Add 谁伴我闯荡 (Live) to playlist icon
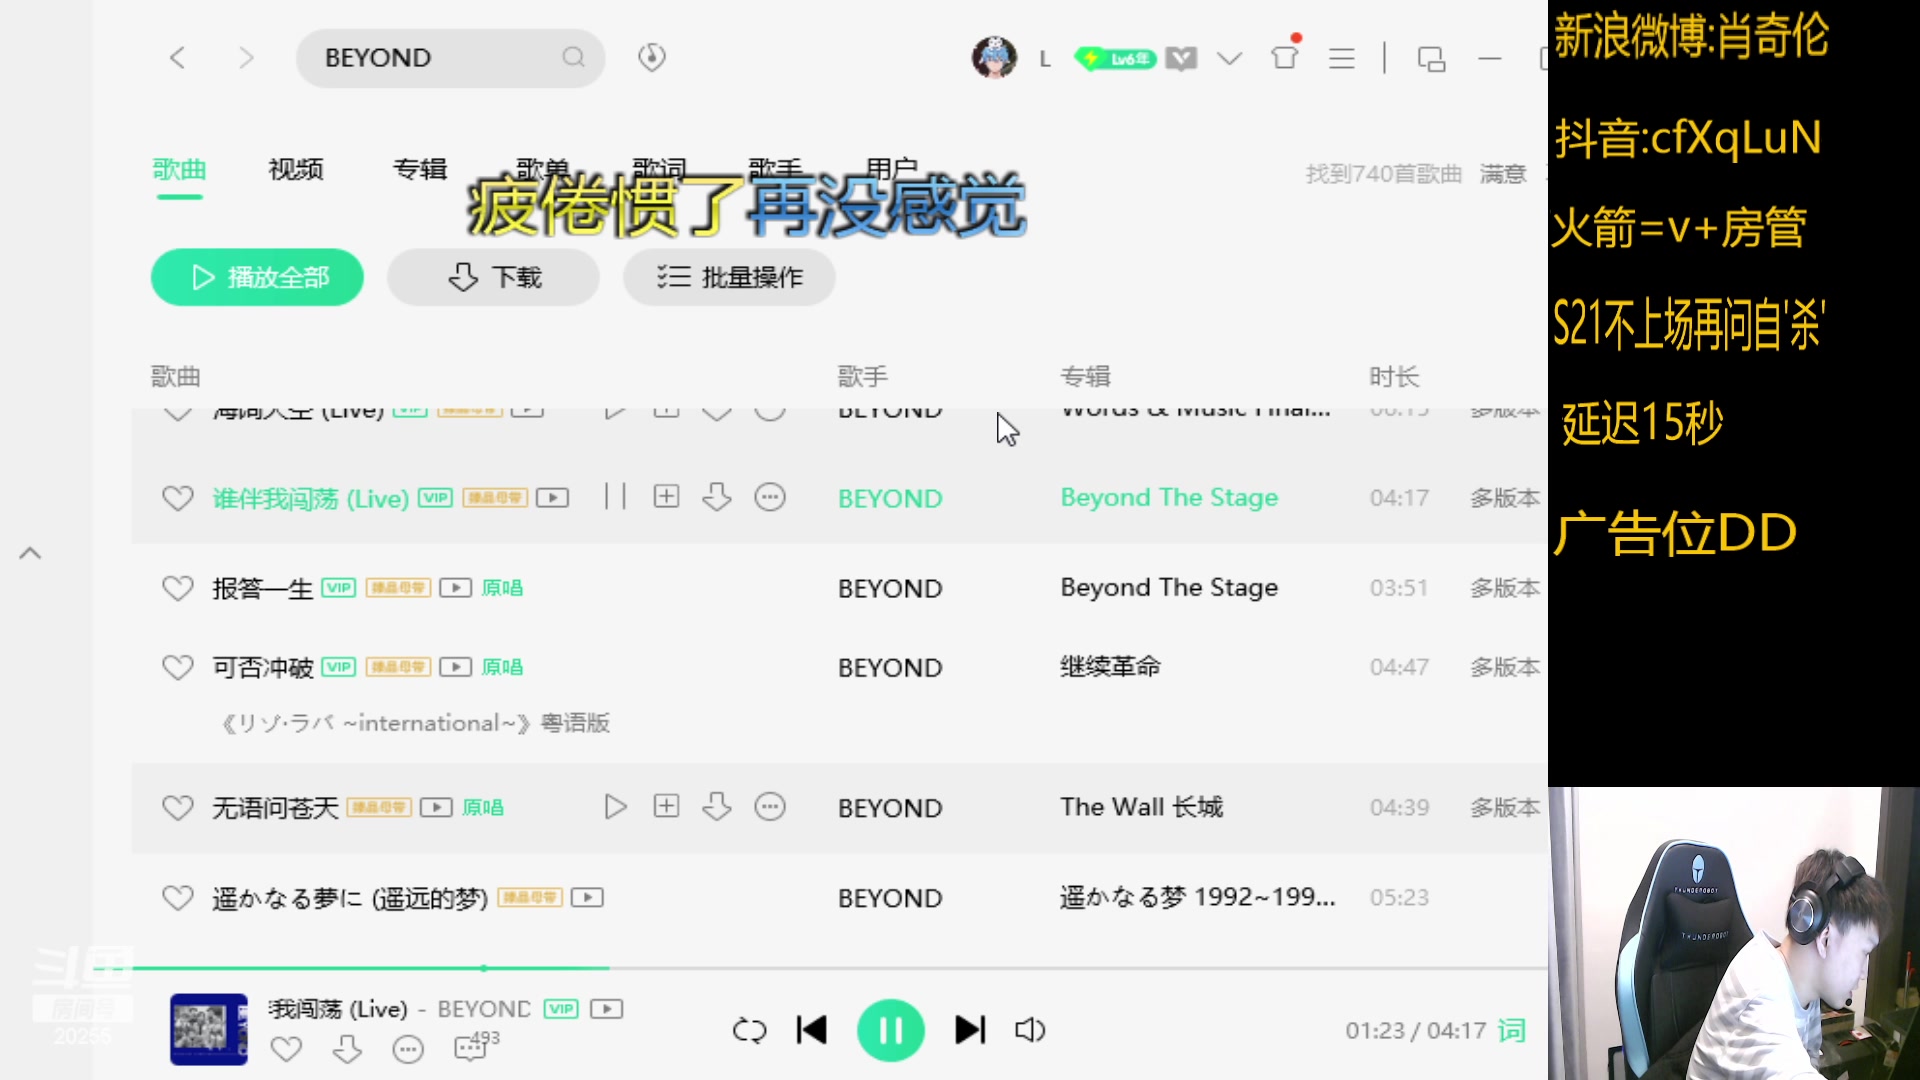This screenshot has width=1920, height=1080. point(666,497)
